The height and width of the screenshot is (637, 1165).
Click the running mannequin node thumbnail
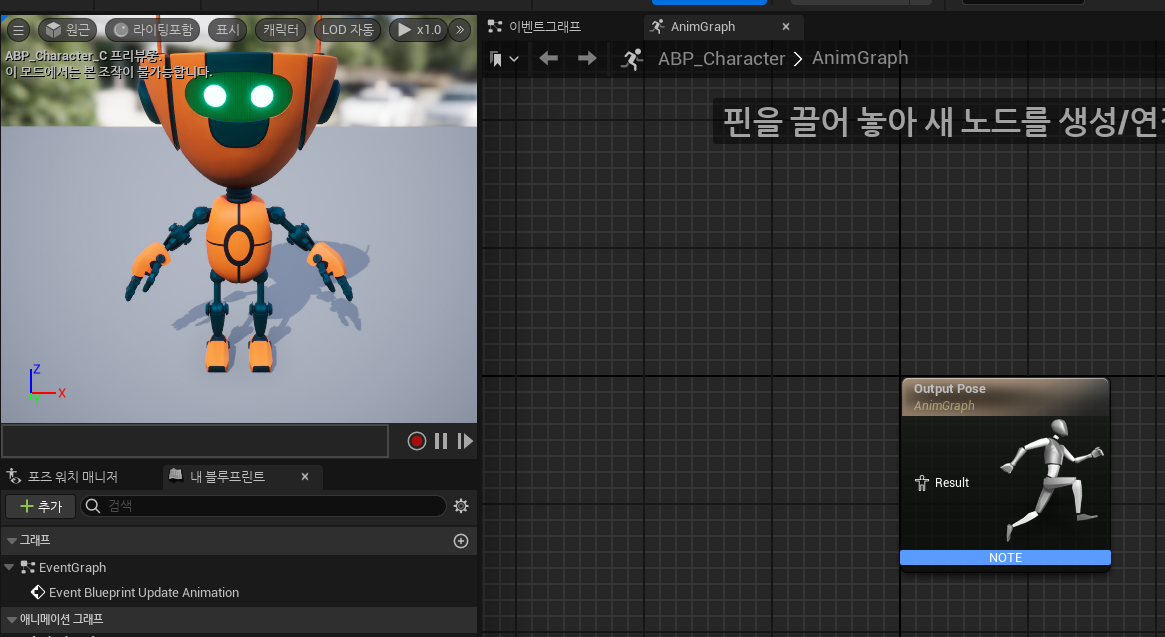click(1051, 479)
